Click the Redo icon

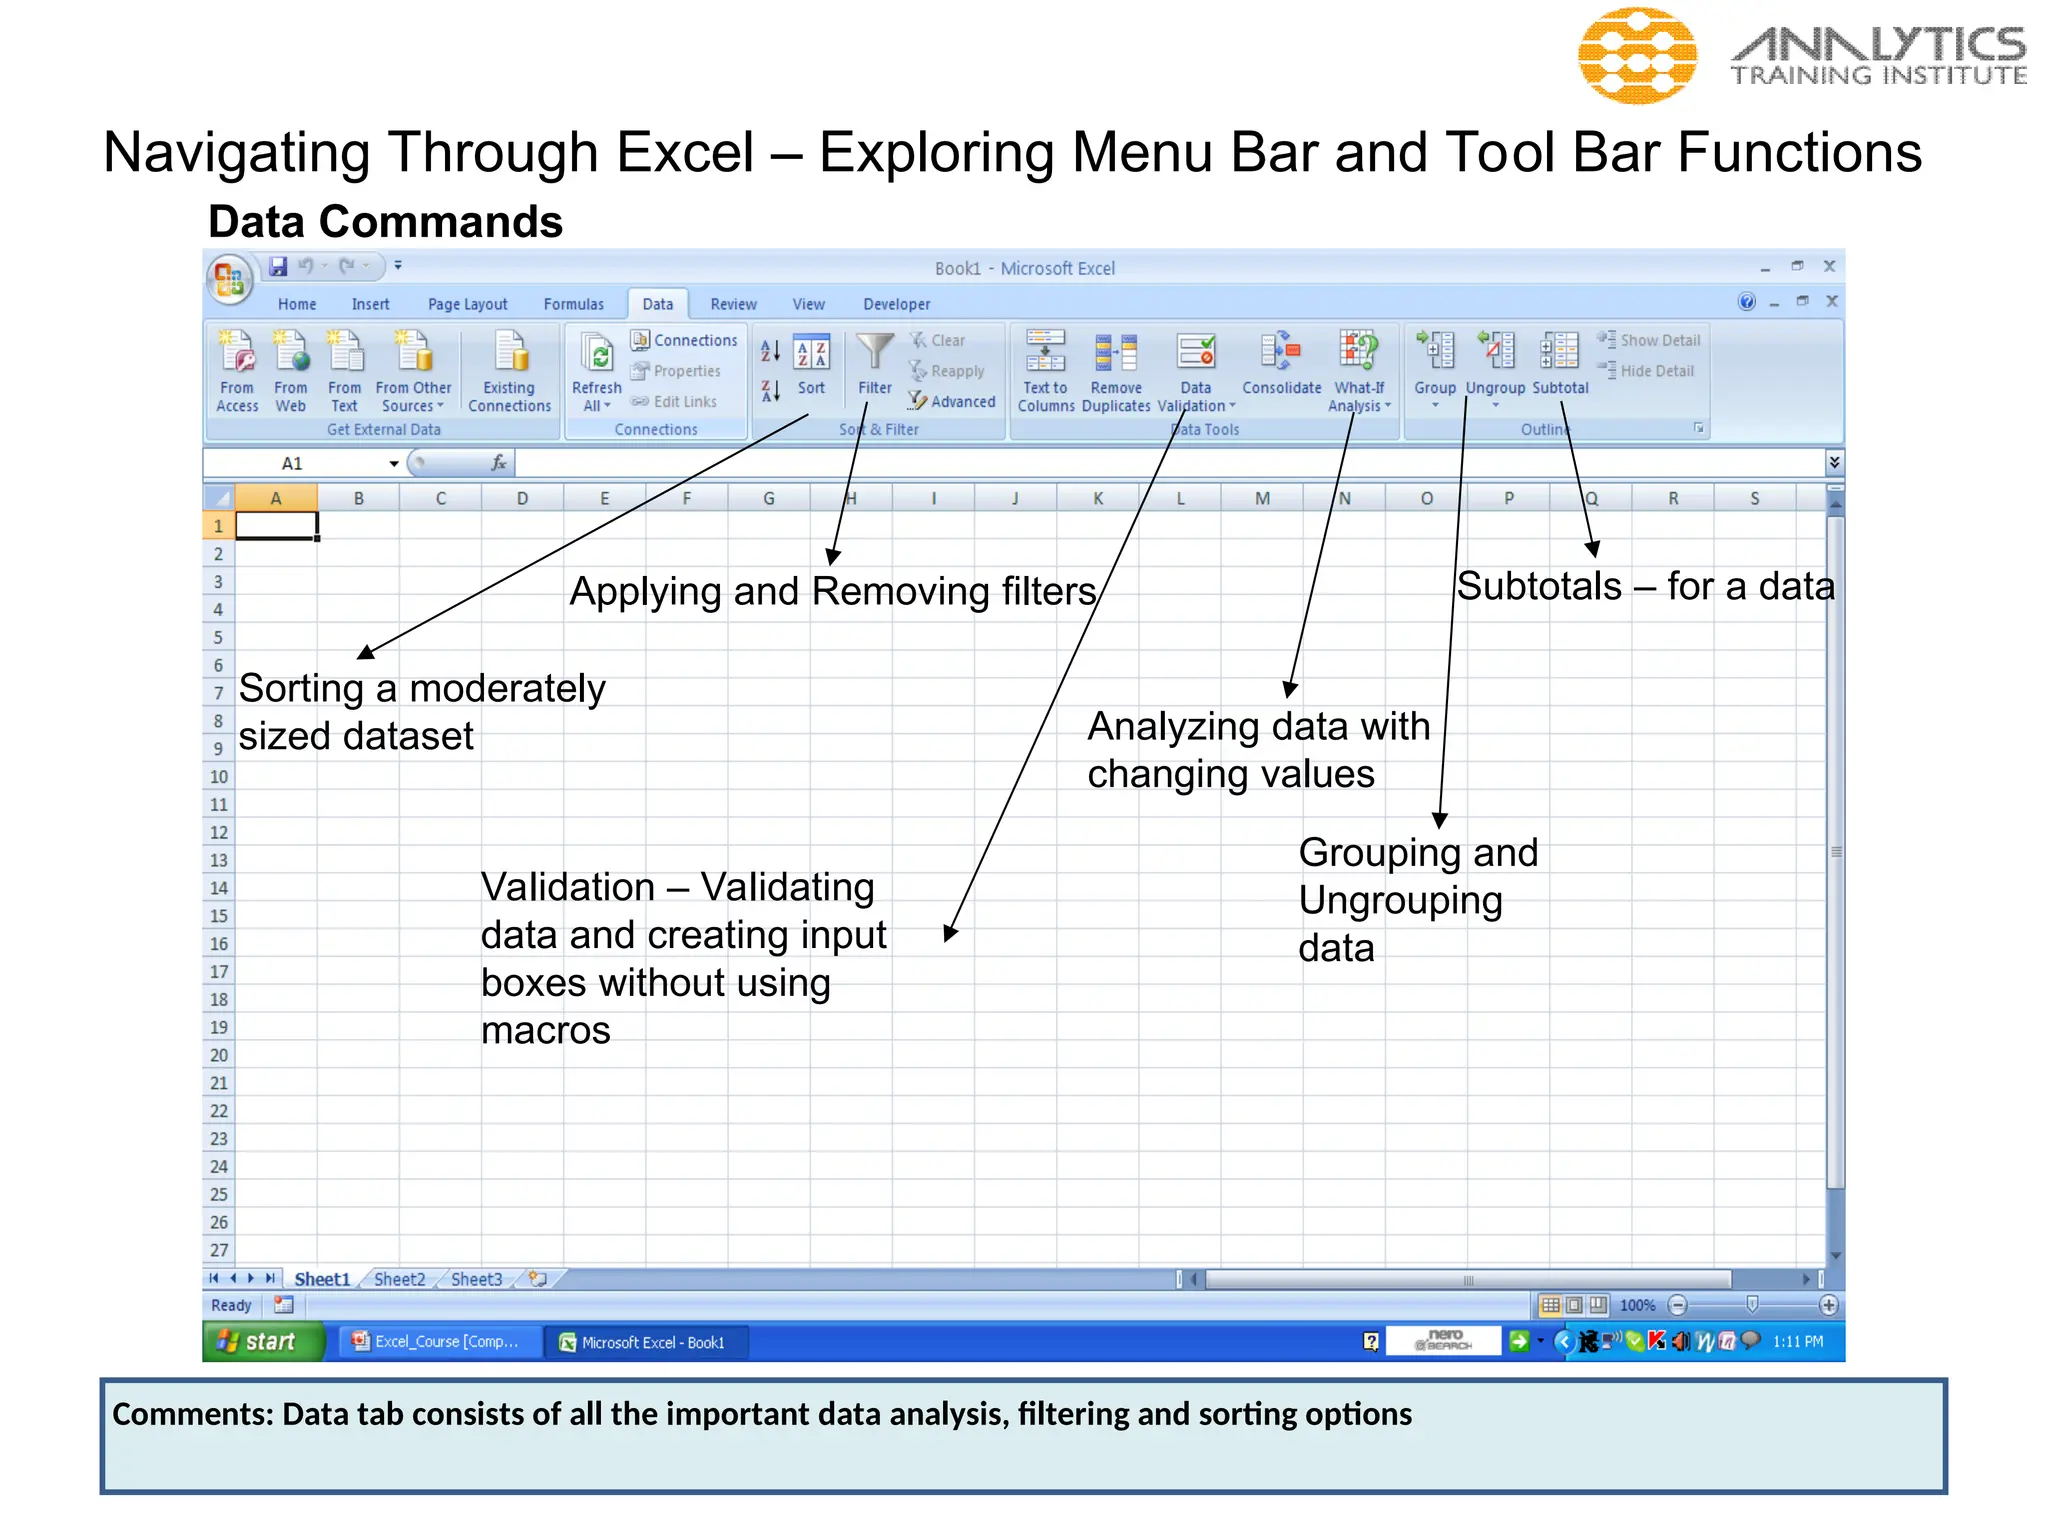347,266
